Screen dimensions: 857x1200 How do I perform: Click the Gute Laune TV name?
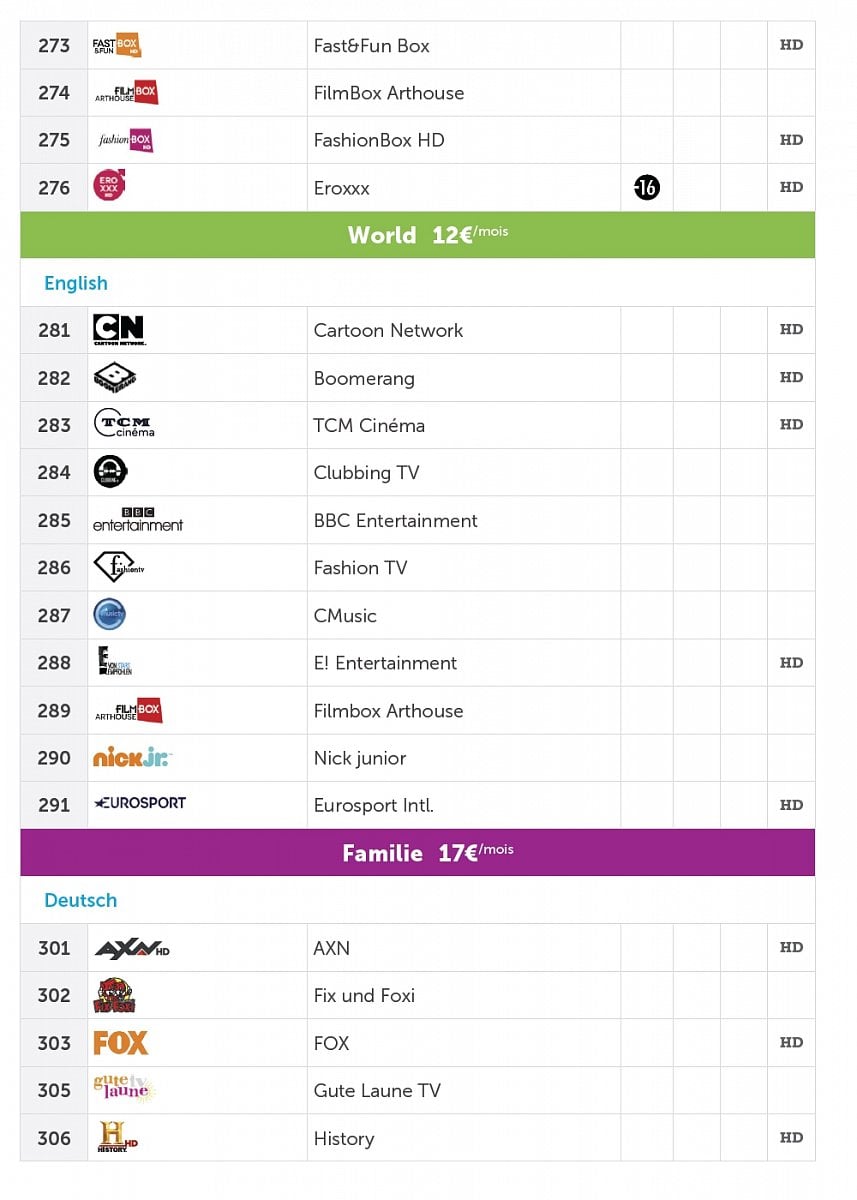(x=377, y=1090)
